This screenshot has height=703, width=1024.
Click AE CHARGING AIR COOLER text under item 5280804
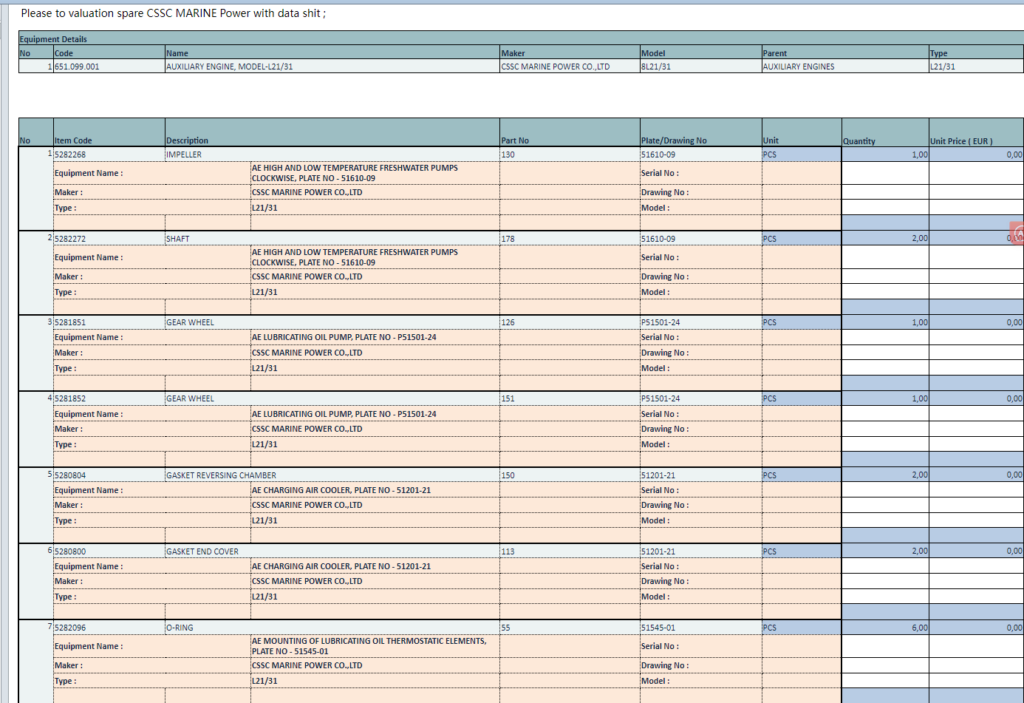(341, 490)
